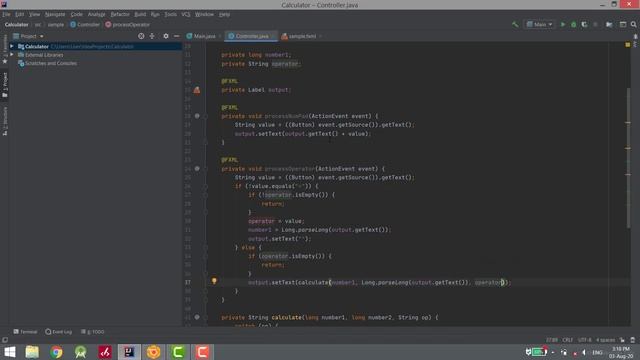Click gutter icon beside processOperator method

point(197,169)
